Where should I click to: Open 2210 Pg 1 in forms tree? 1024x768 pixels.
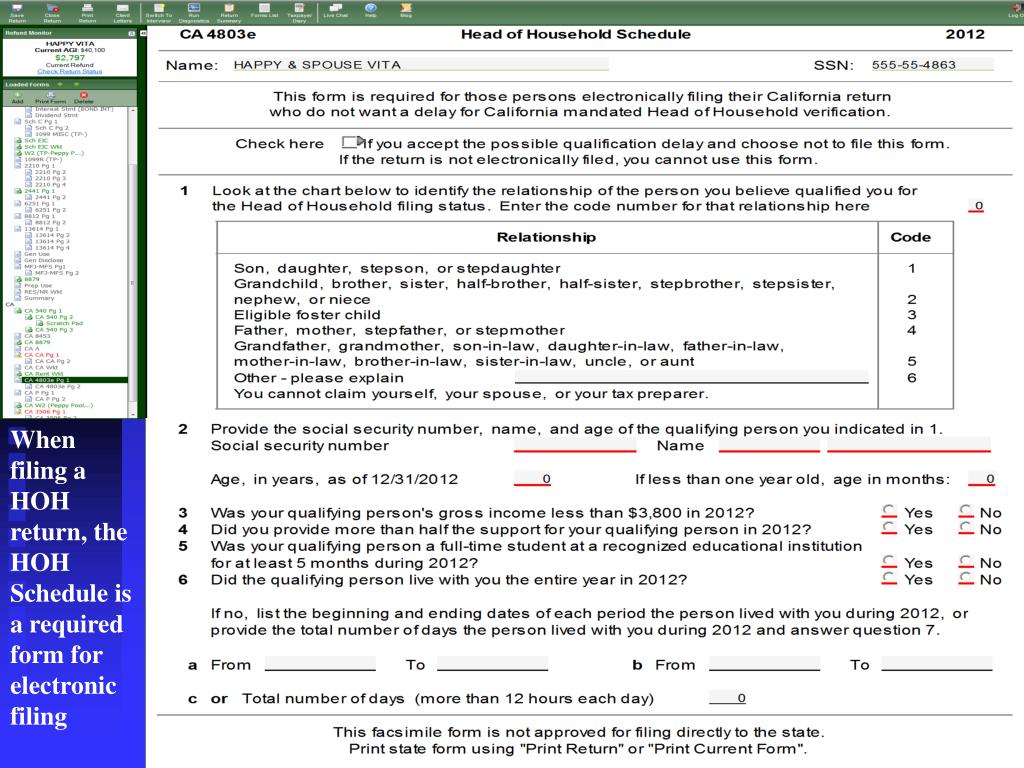39,165
